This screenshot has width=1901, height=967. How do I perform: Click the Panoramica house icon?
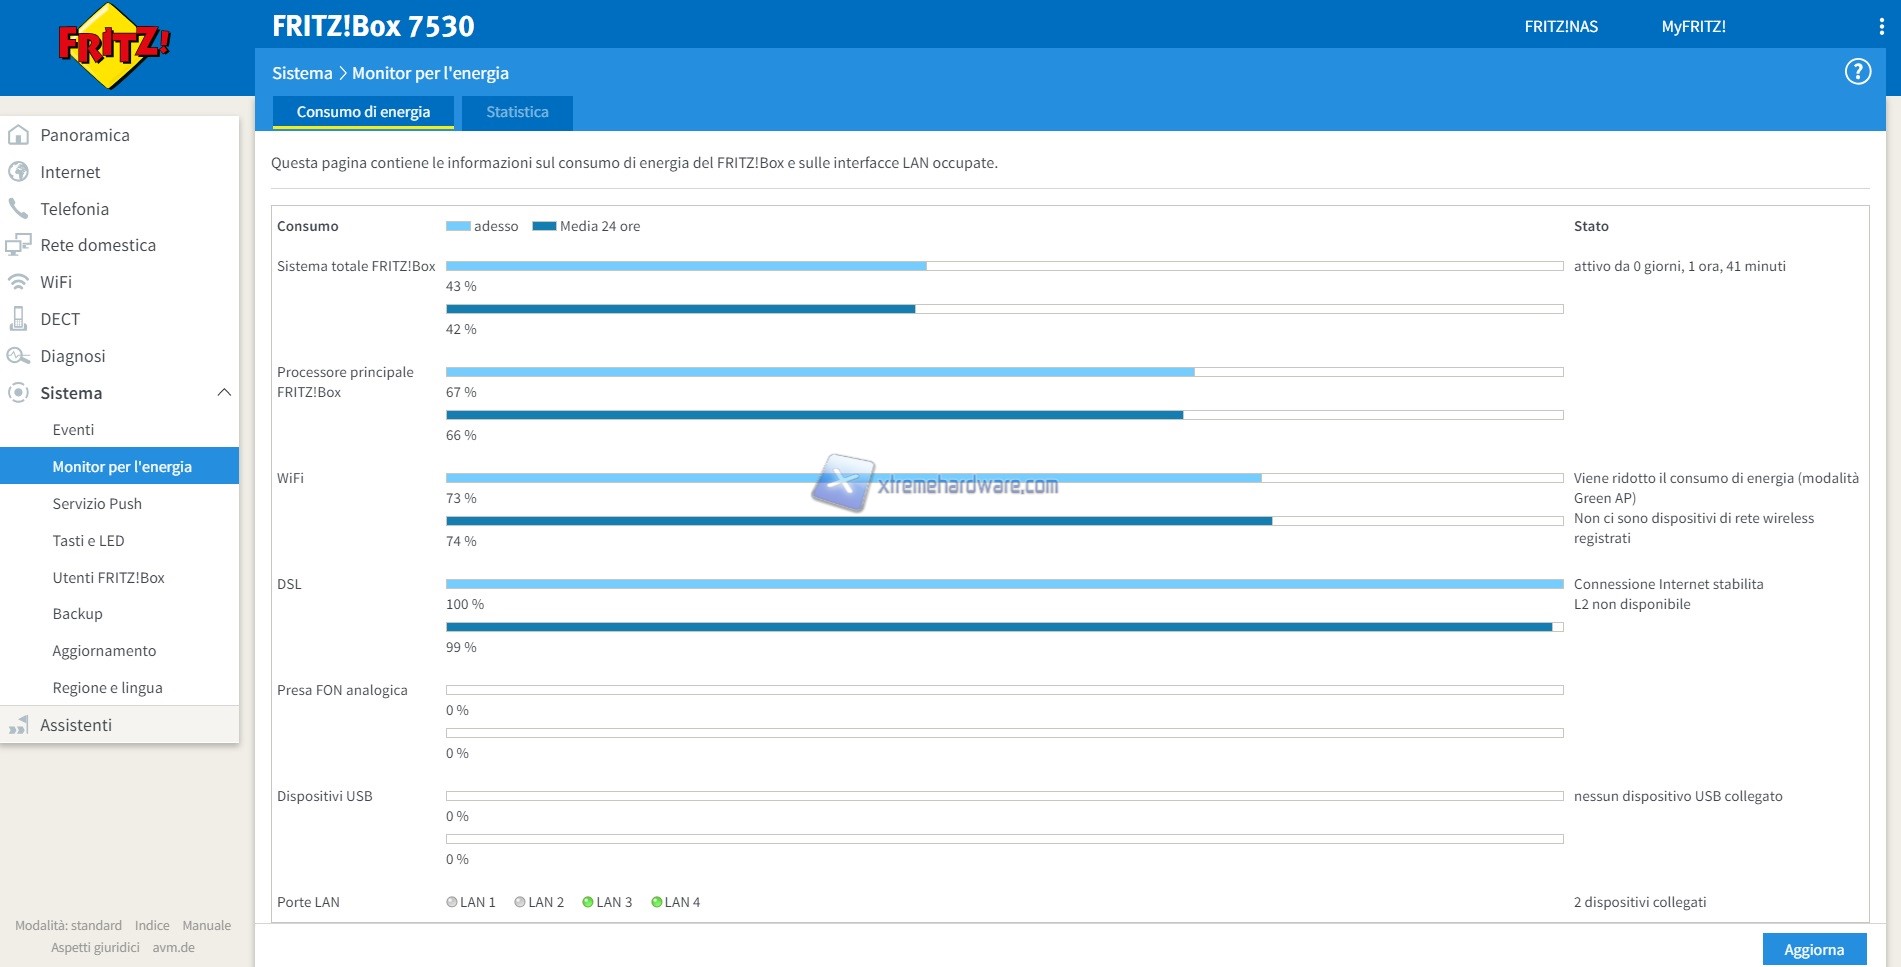18,135
